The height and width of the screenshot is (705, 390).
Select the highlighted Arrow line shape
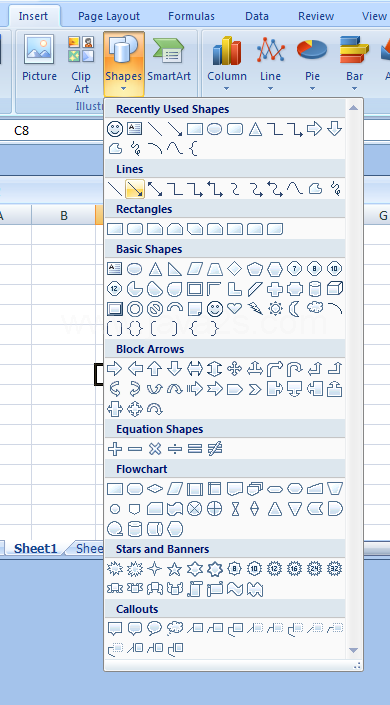point(135,189)
